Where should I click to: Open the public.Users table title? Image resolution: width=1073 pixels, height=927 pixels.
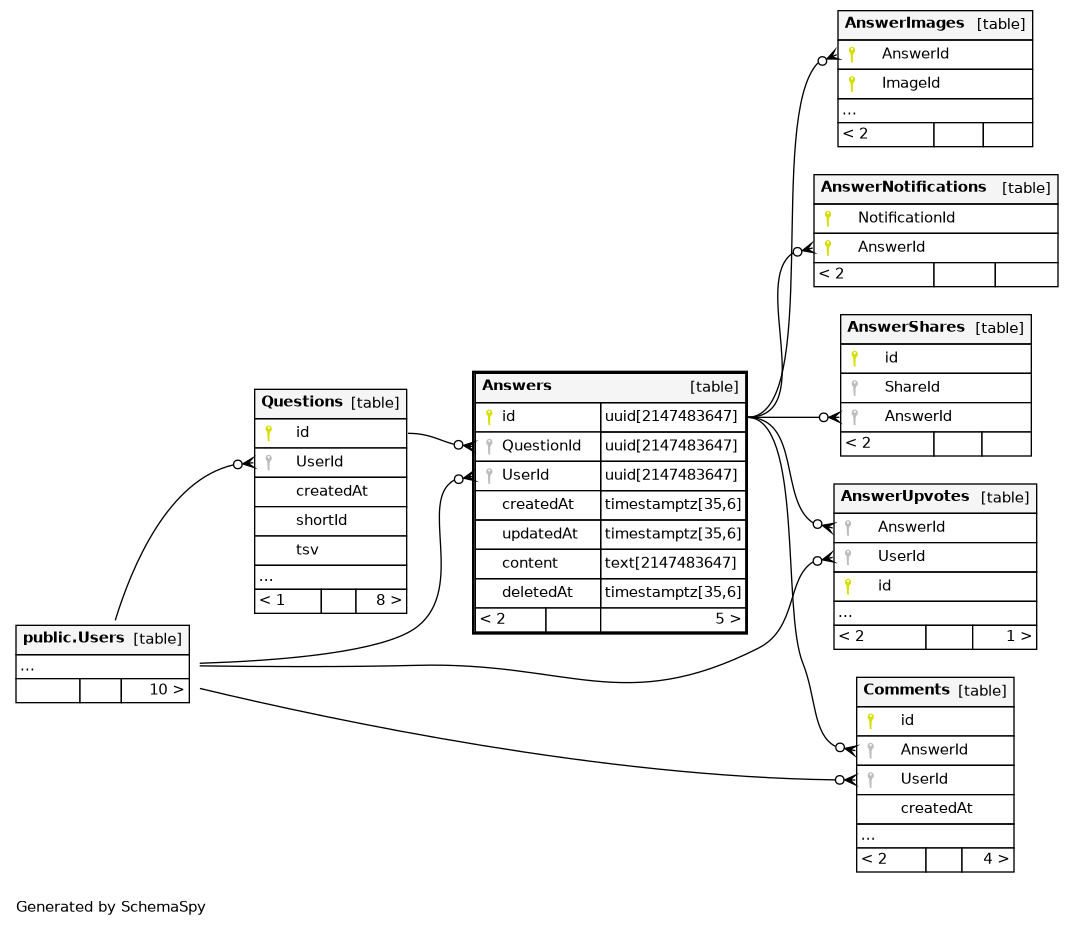pyautogui.click(x=74, y=638)
